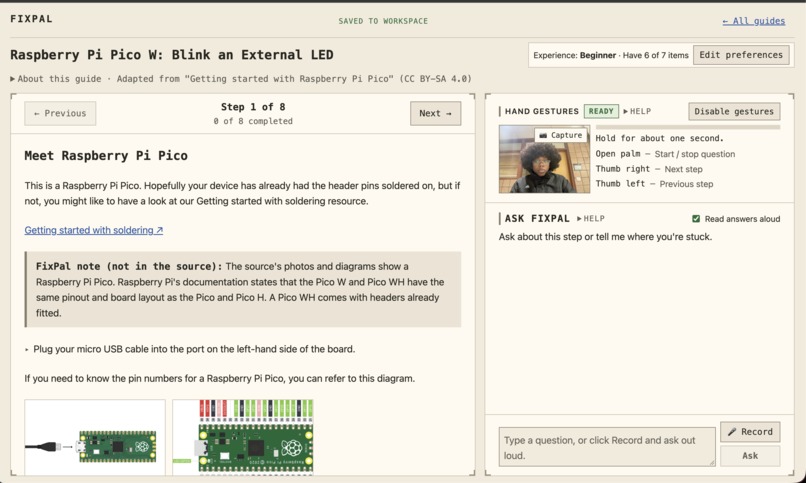Click the guide title Raspberry Pi Pico W
This screenshot has width=806, height=483.
click(172, 55)
